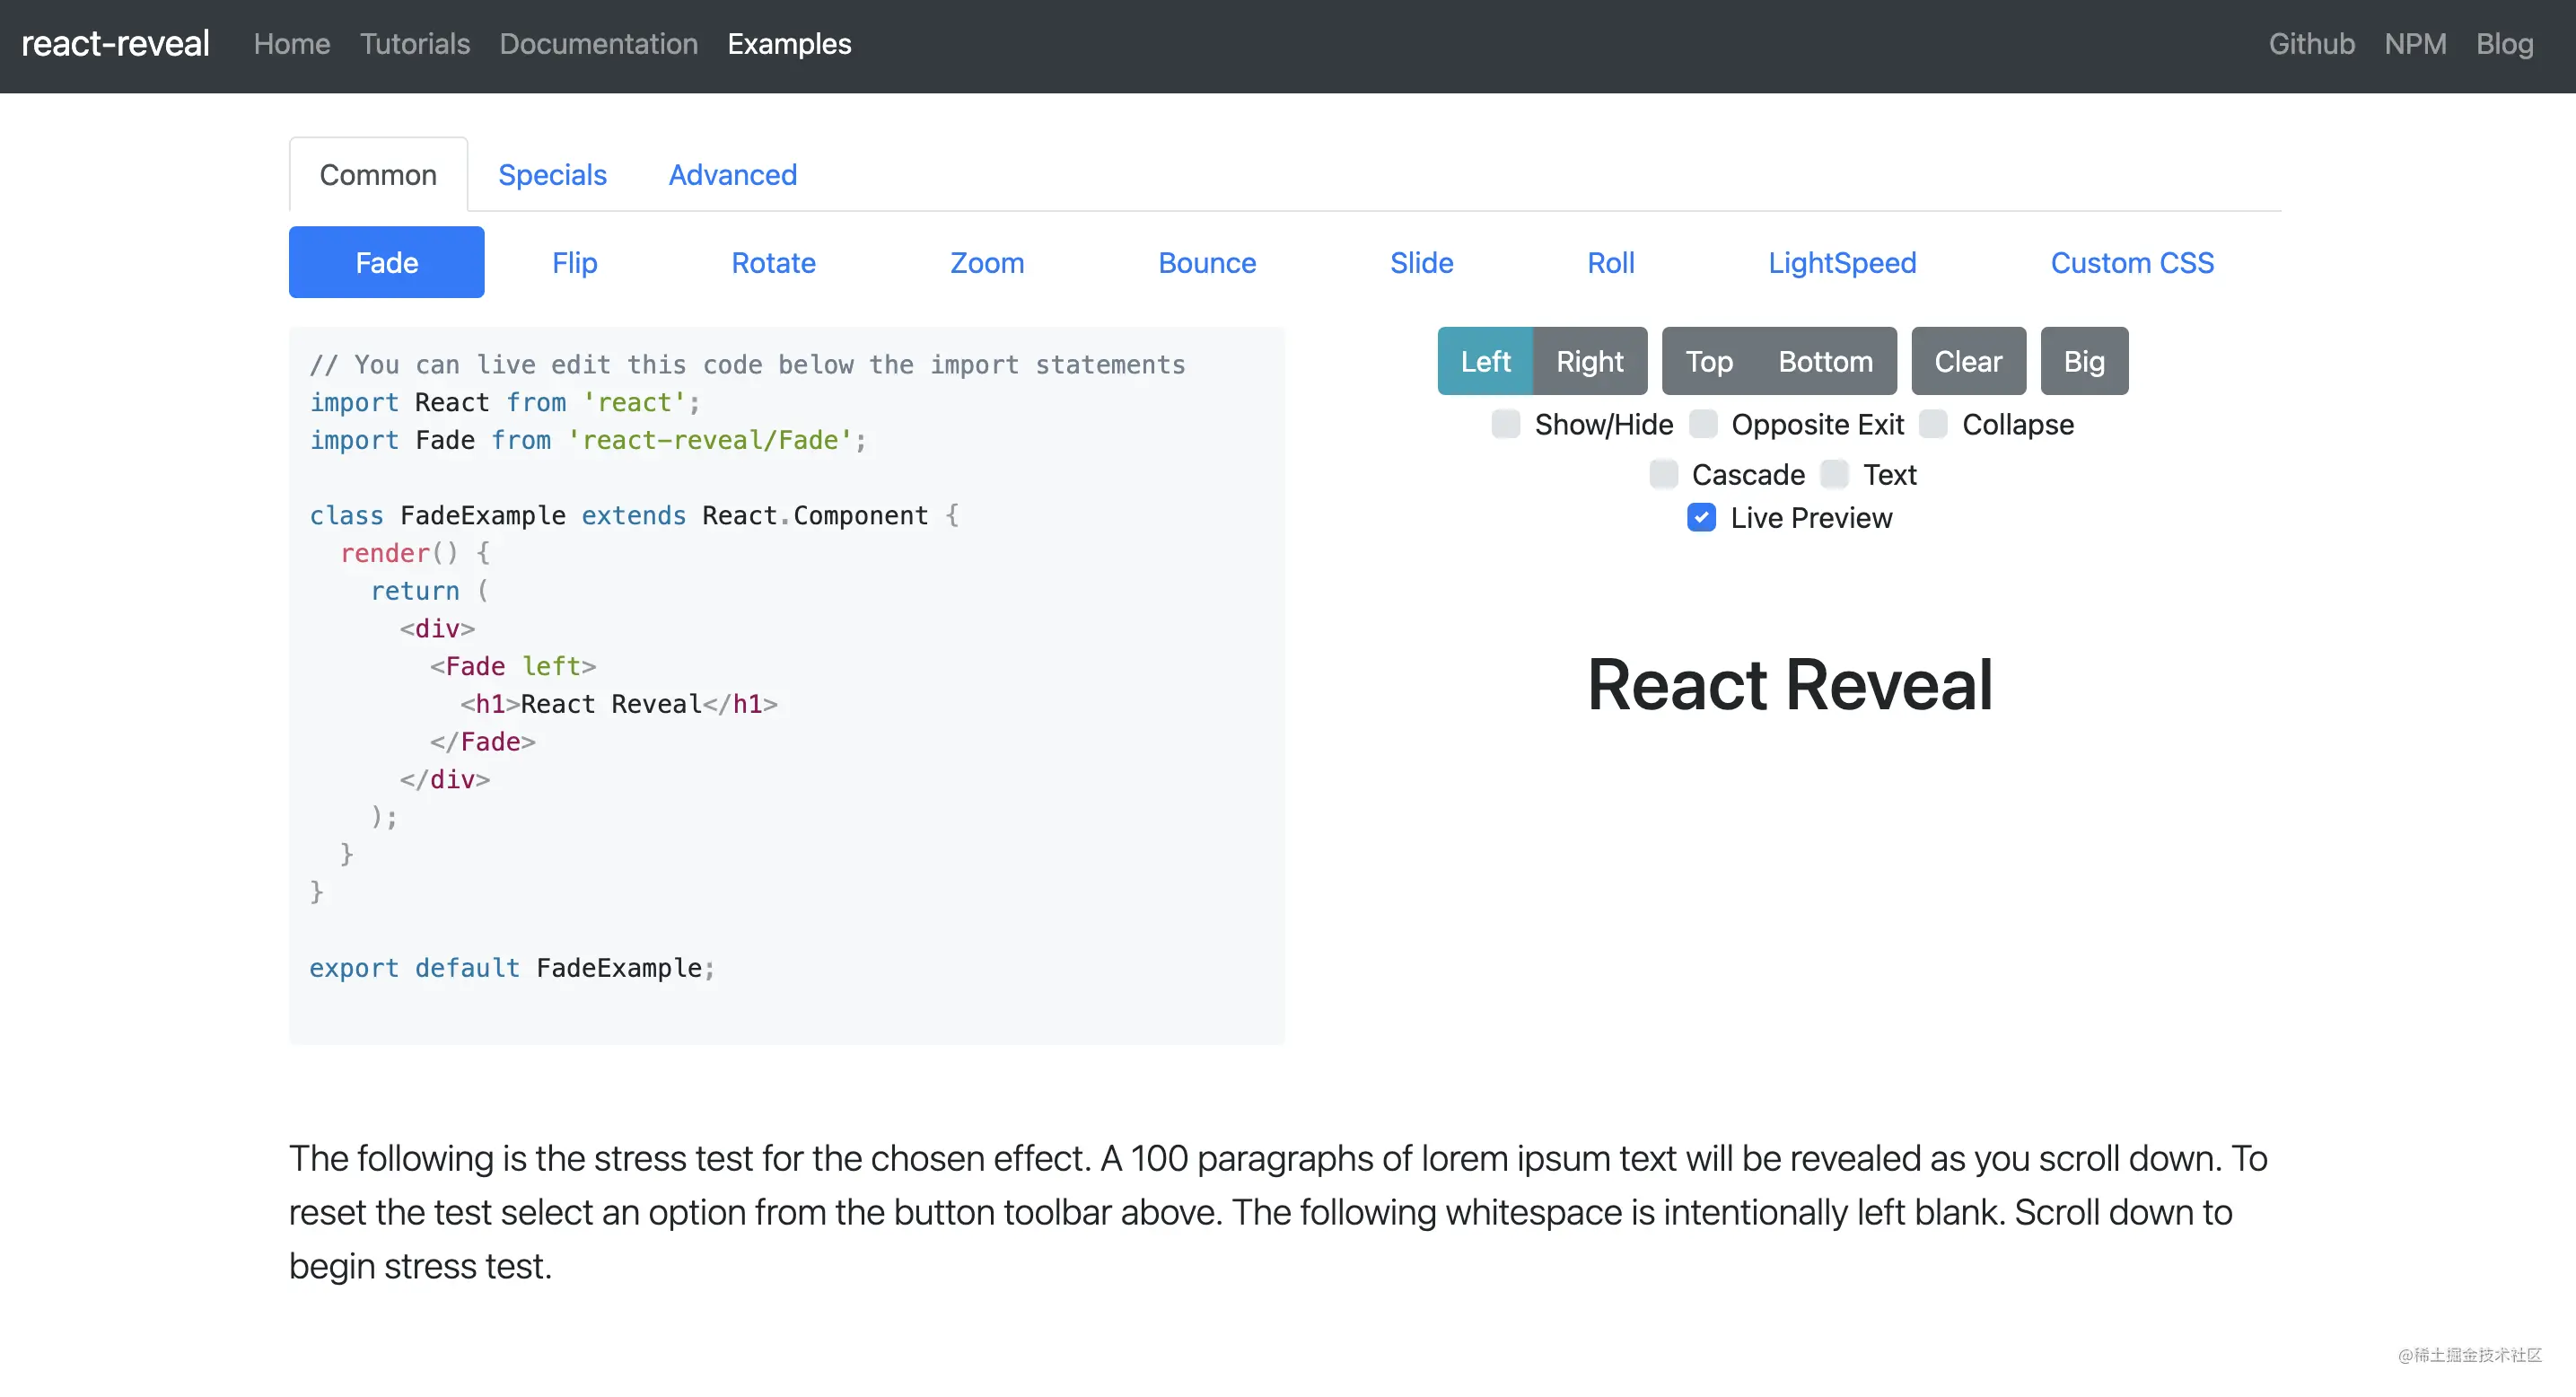Click the Slide animation option

pos(1421,261)
